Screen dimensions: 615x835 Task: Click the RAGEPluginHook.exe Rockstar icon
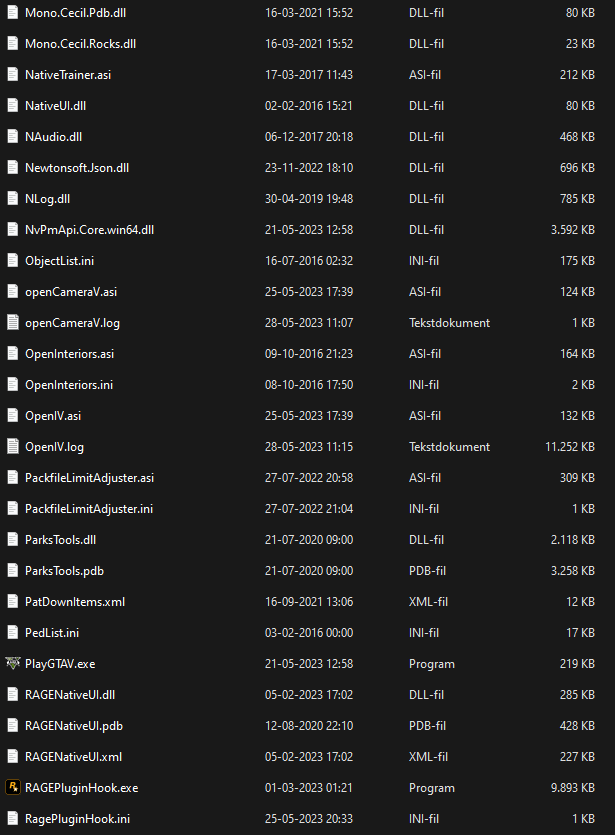point(13,788)
